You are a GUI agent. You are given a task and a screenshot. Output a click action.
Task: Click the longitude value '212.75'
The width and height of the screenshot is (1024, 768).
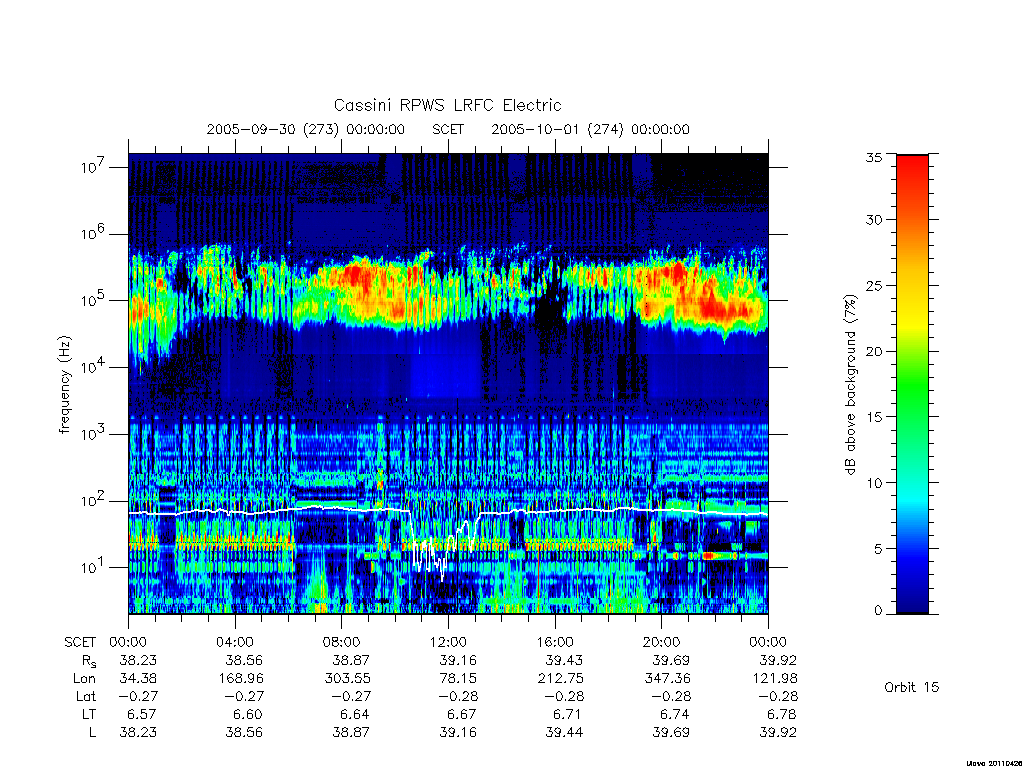[x=560, y=679]
